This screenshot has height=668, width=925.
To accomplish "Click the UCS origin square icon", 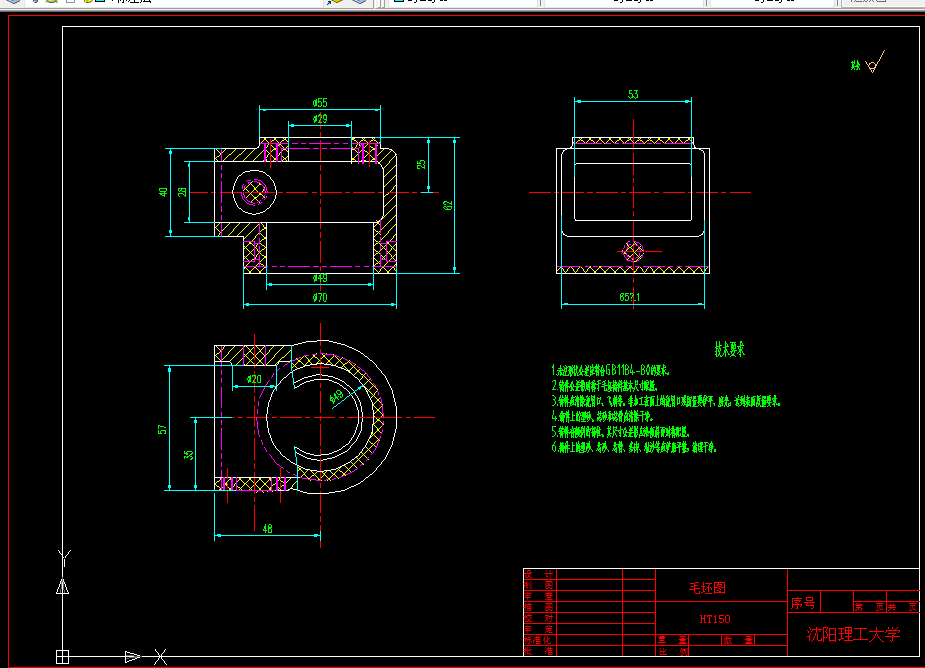I will (x=63, y=657).
